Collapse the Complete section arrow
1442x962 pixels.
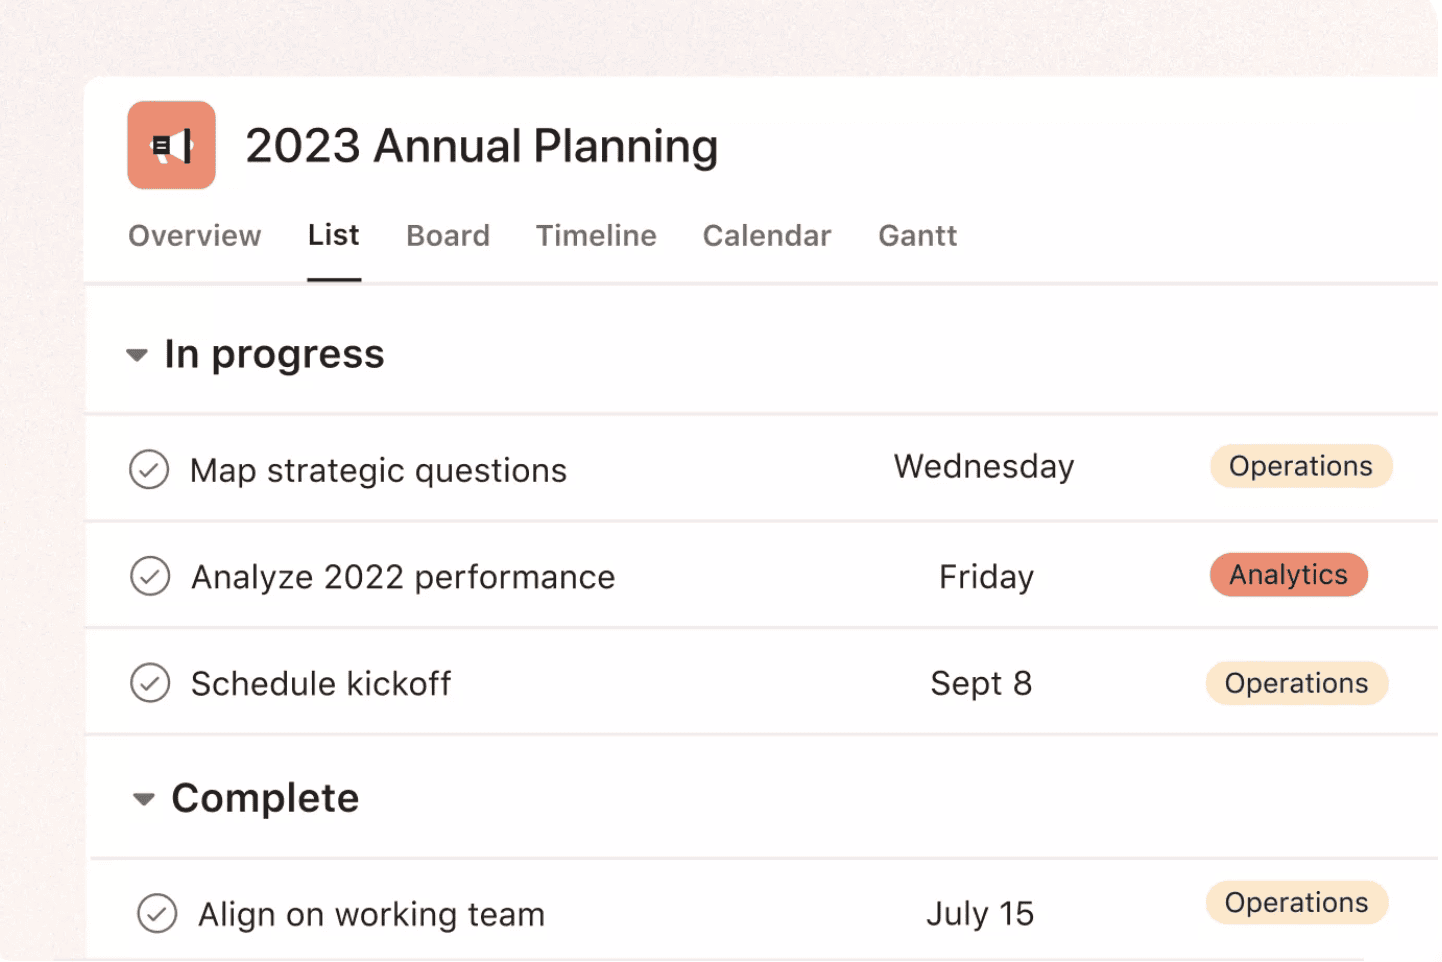click(x=144, y=799)
